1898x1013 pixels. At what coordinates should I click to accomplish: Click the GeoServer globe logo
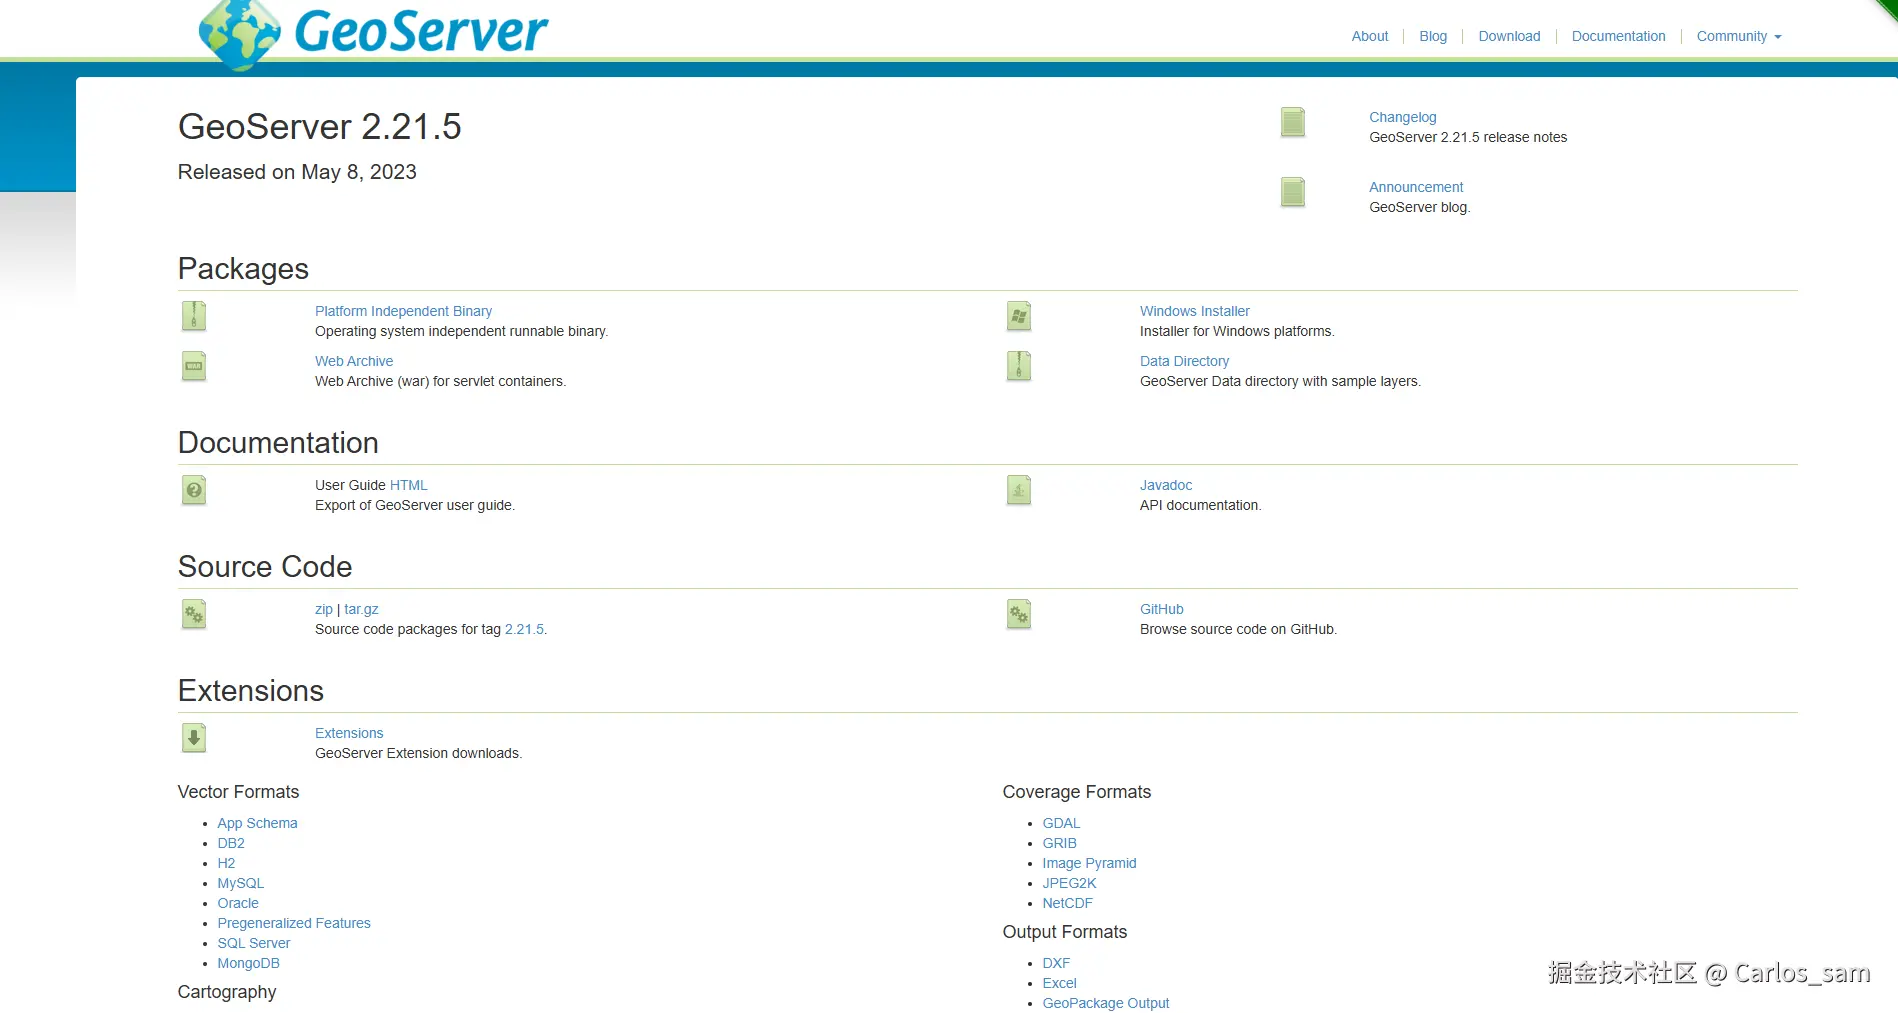(240, 35)
